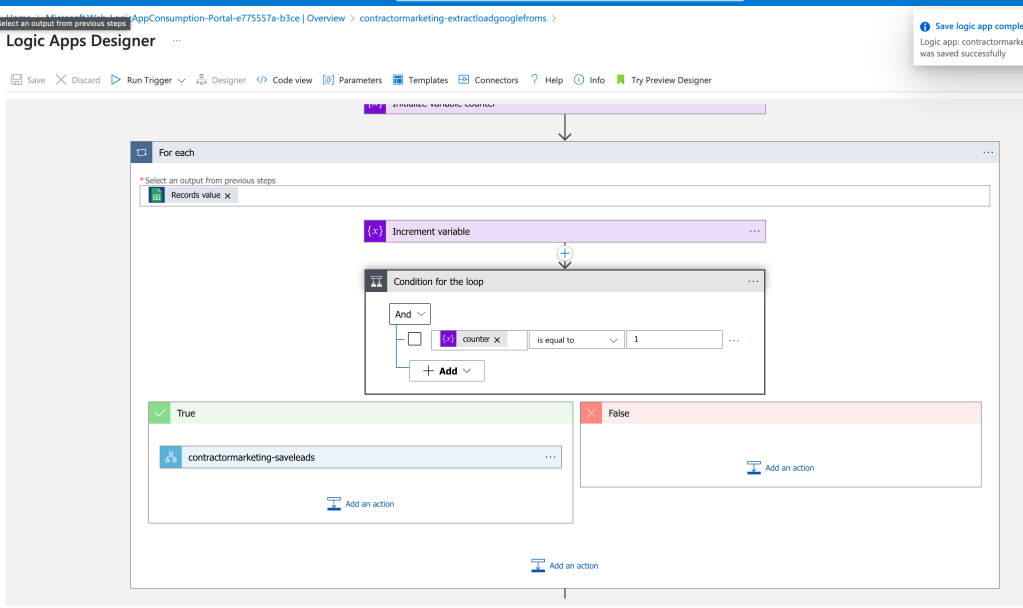Screen dimensions: 1023x608
Task: Click the True branch checkmark icon
Action: point(160,413)
